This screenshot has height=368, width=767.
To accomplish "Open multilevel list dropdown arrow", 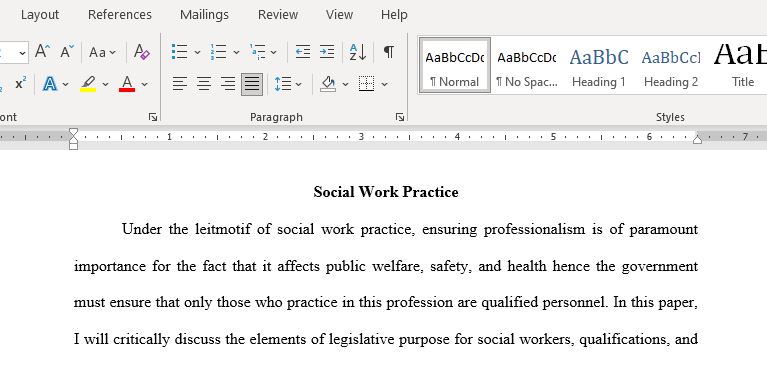I will [273, 52].
